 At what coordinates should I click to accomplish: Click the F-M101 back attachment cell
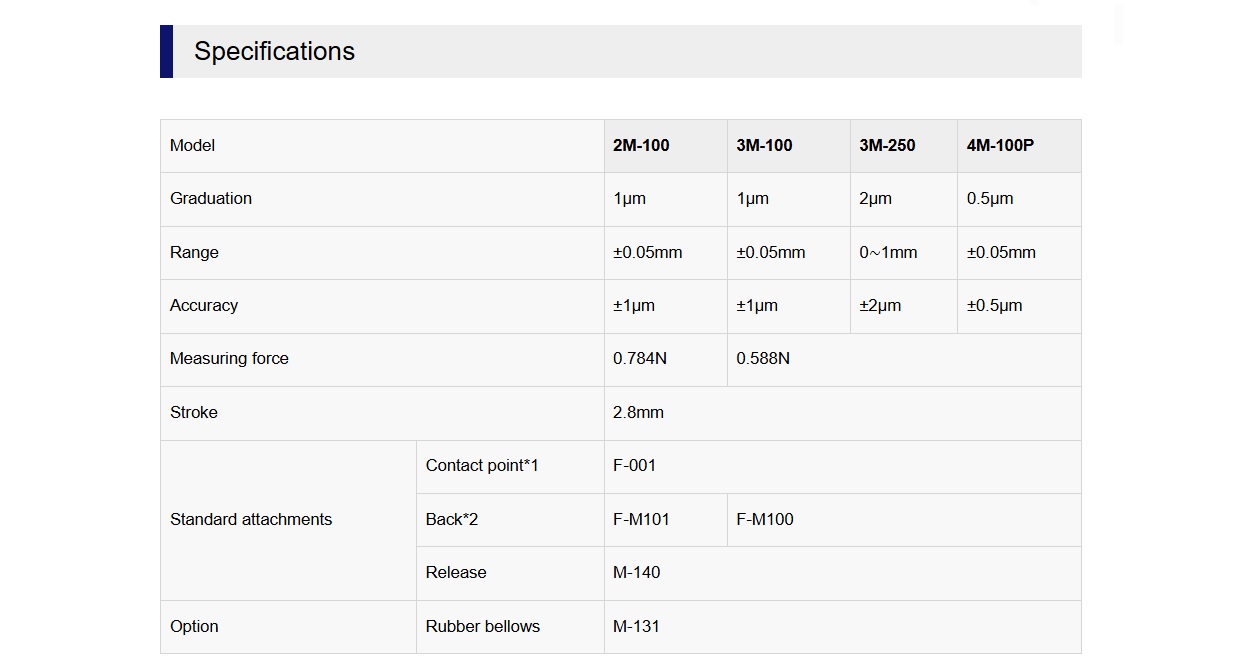coord(666,520)
